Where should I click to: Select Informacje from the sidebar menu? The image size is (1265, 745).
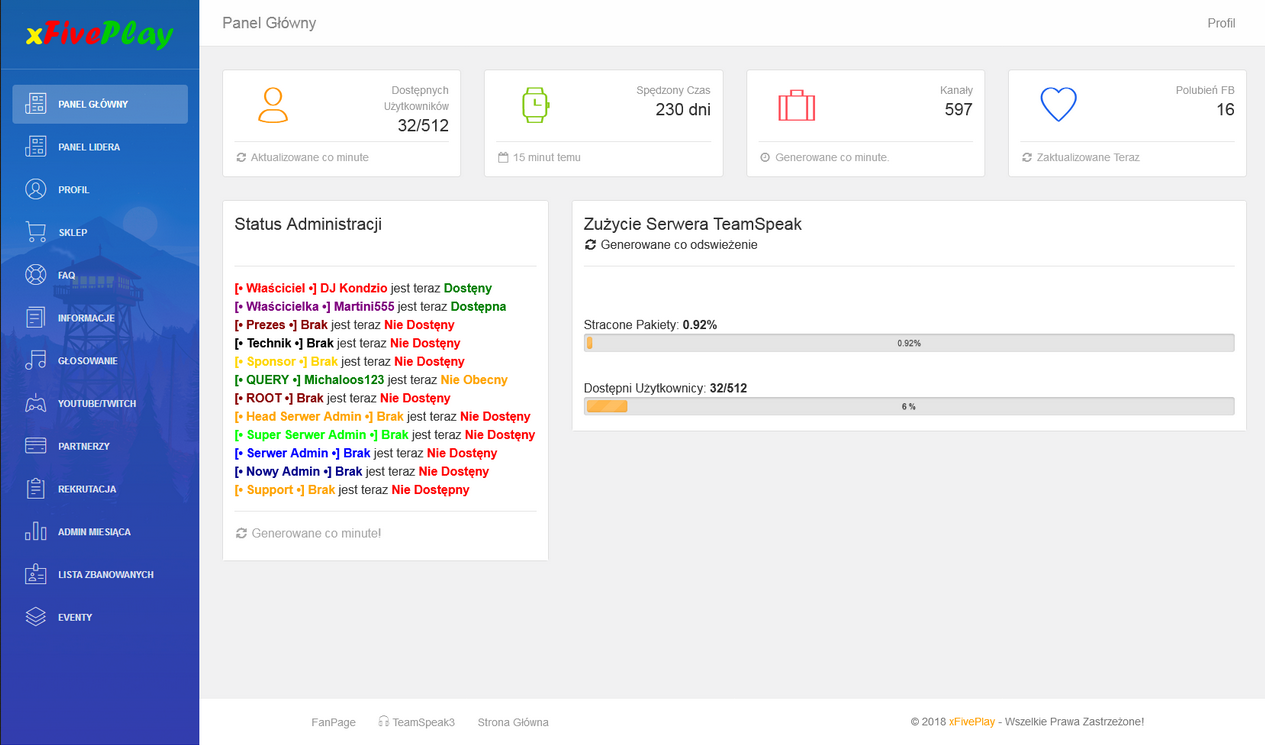tap(86, 318)
